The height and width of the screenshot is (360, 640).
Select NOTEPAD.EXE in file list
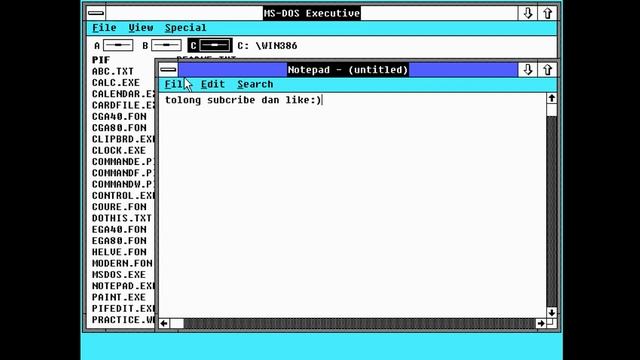123,286
